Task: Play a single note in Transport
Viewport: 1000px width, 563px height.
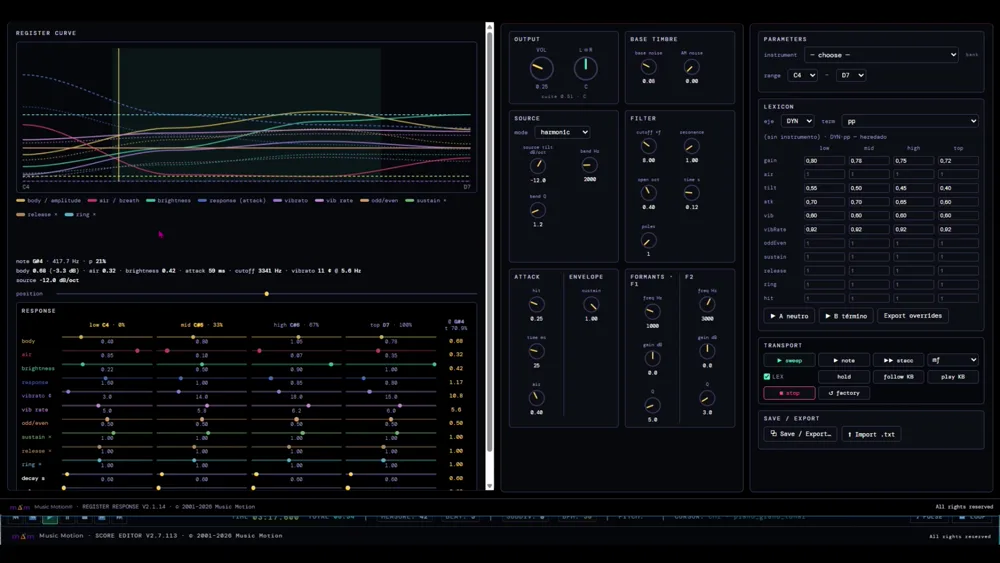Action: (844, 360)
